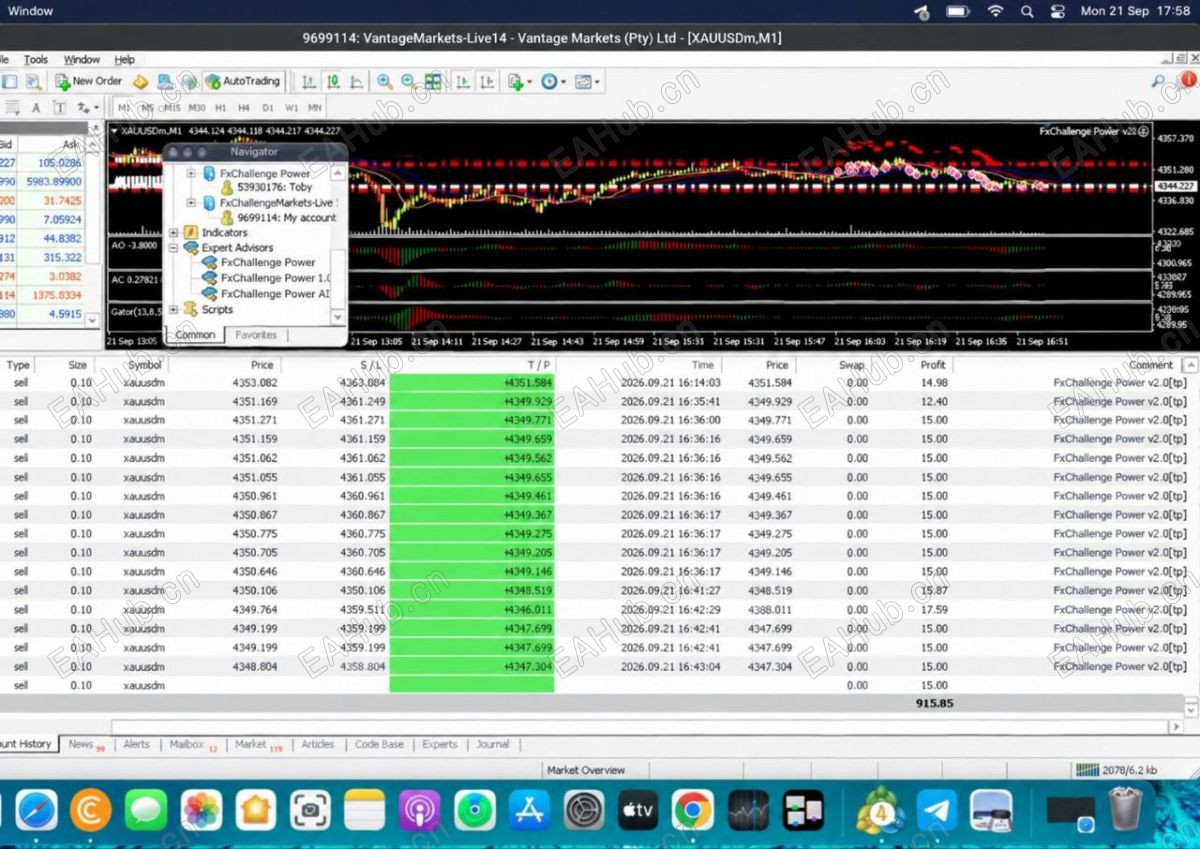This screenshot has width=1200, height=849.
Task: Click the text box T tool
Action: click(x=59, y=108)
